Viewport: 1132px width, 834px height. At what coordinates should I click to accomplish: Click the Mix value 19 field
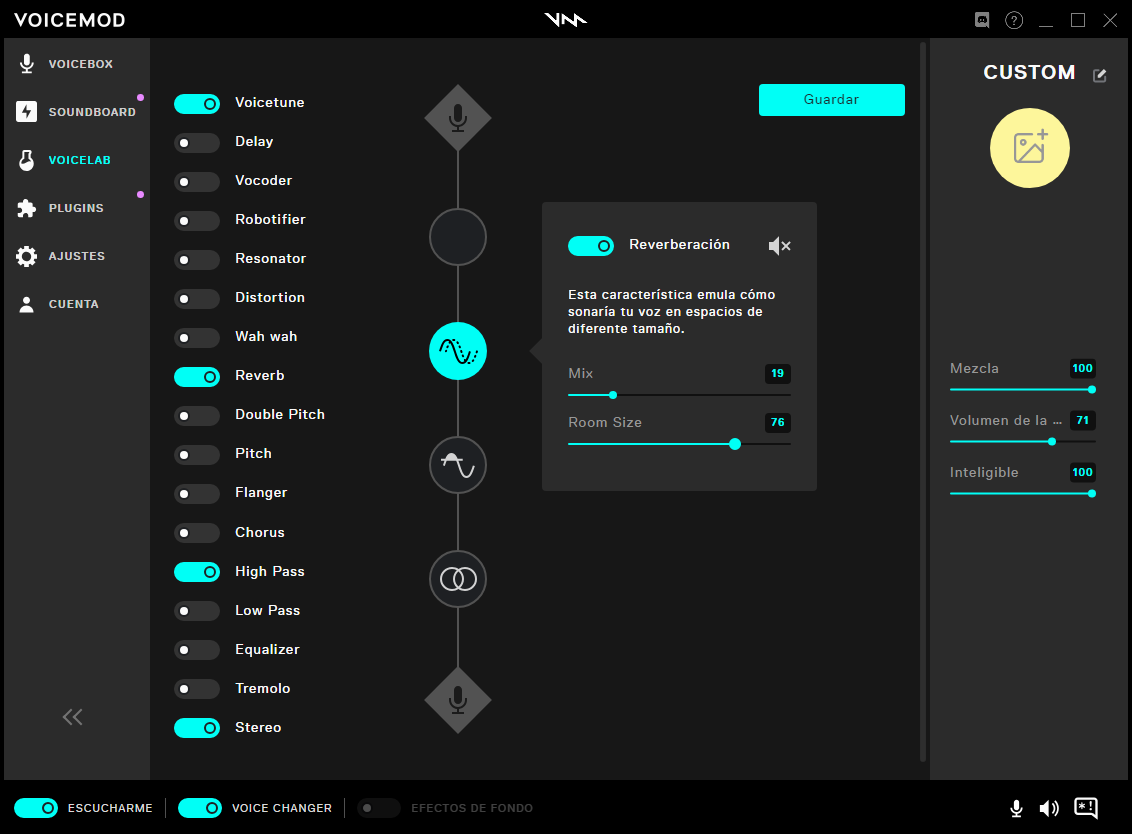(x=778, y=373)
